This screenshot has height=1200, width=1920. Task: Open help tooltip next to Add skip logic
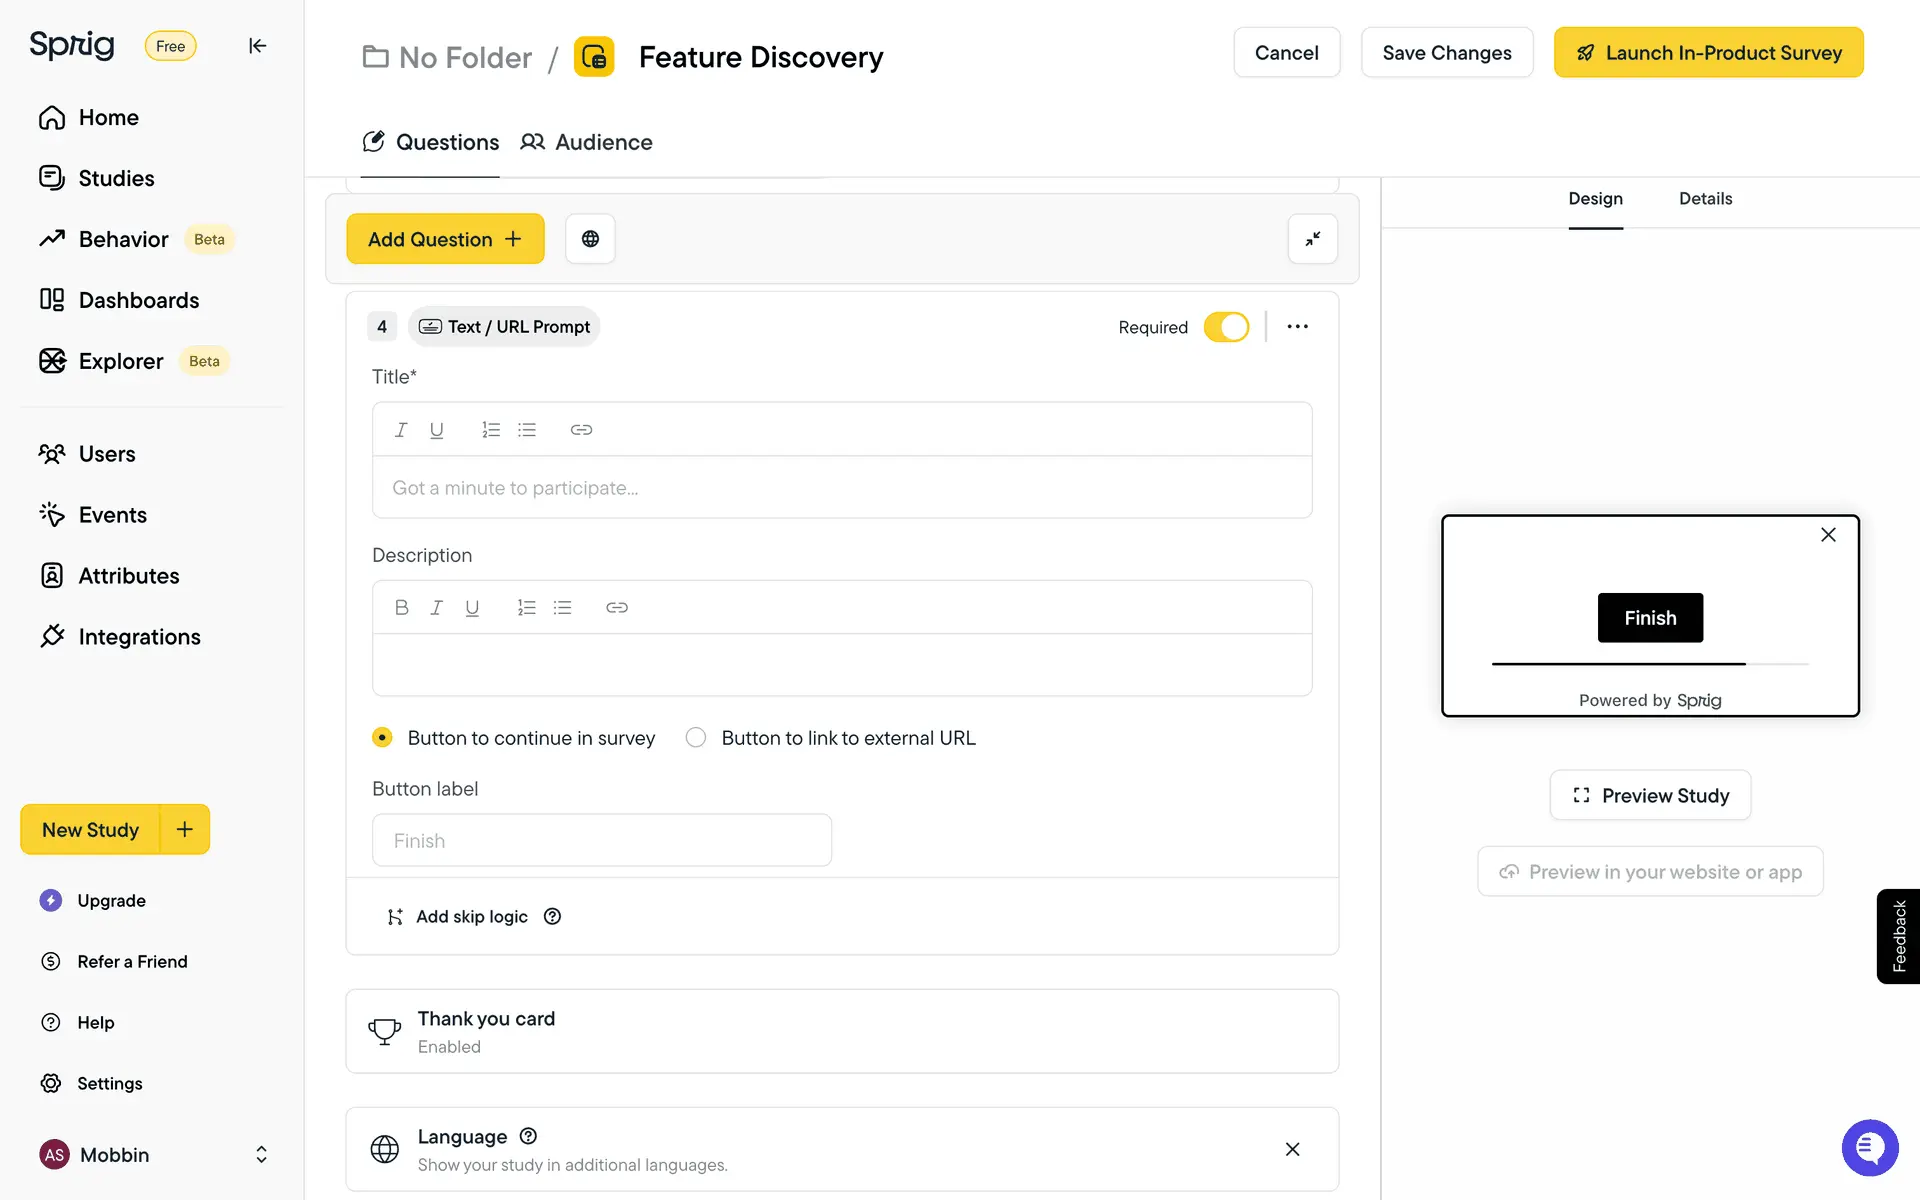[x=552, y=917]
